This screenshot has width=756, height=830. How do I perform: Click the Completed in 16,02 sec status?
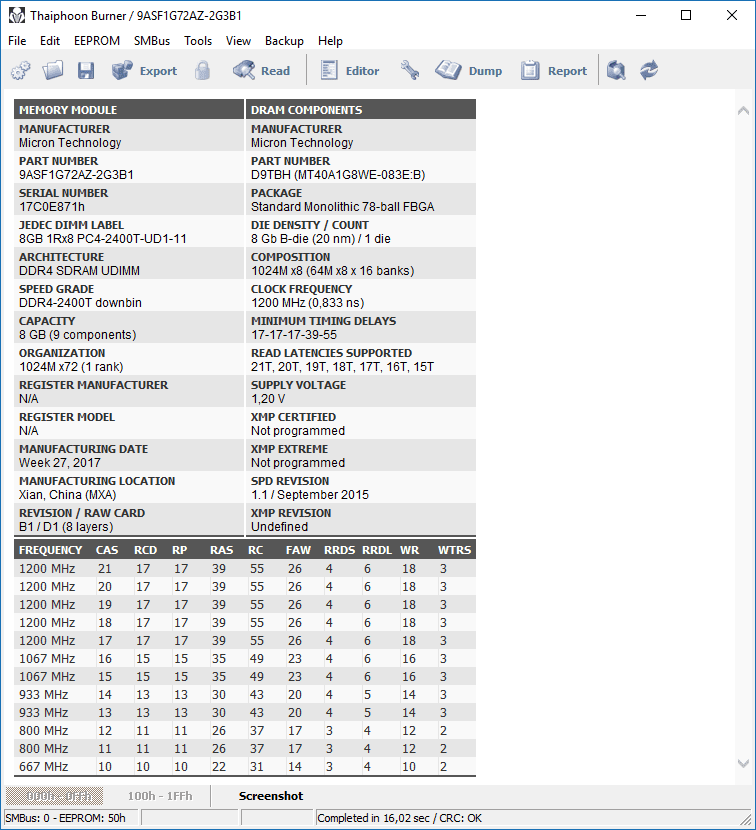(400, 818)
